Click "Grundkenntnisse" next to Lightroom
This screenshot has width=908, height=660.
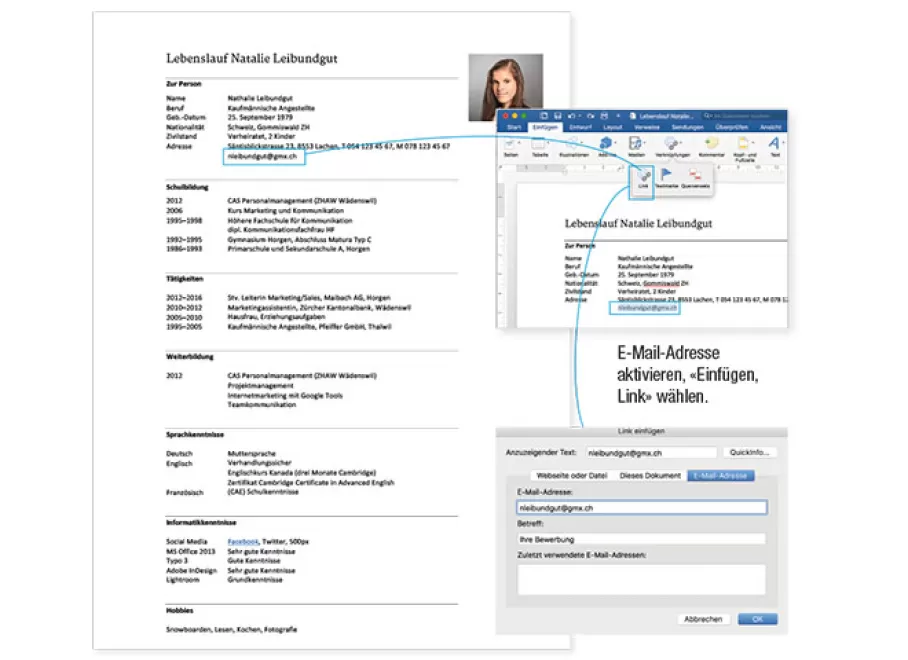pos(255,580)
